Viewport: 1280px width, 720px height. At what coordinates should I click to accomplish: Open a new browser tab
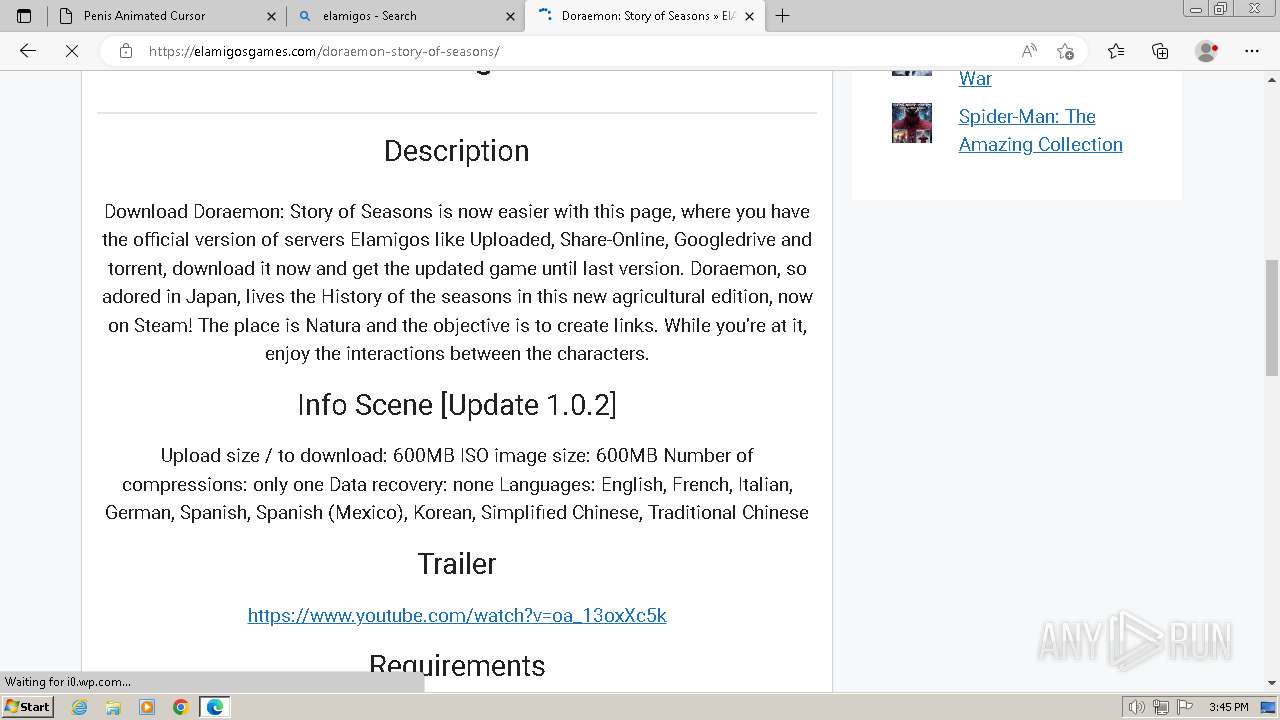[782, 16]
